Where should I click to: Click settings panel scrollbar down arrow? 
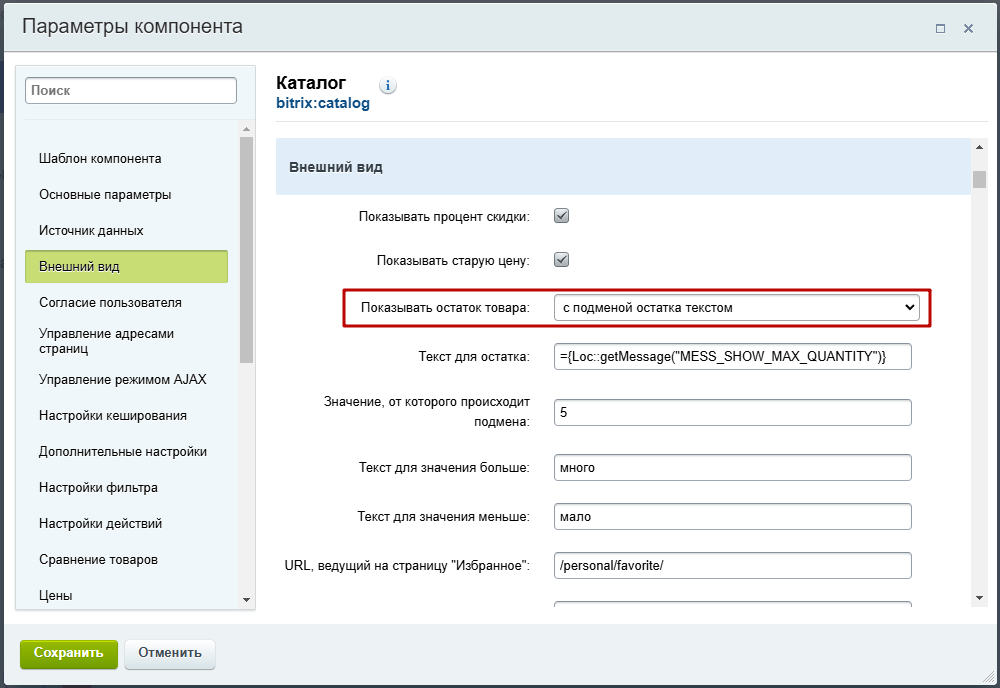(x=980, y=598)
